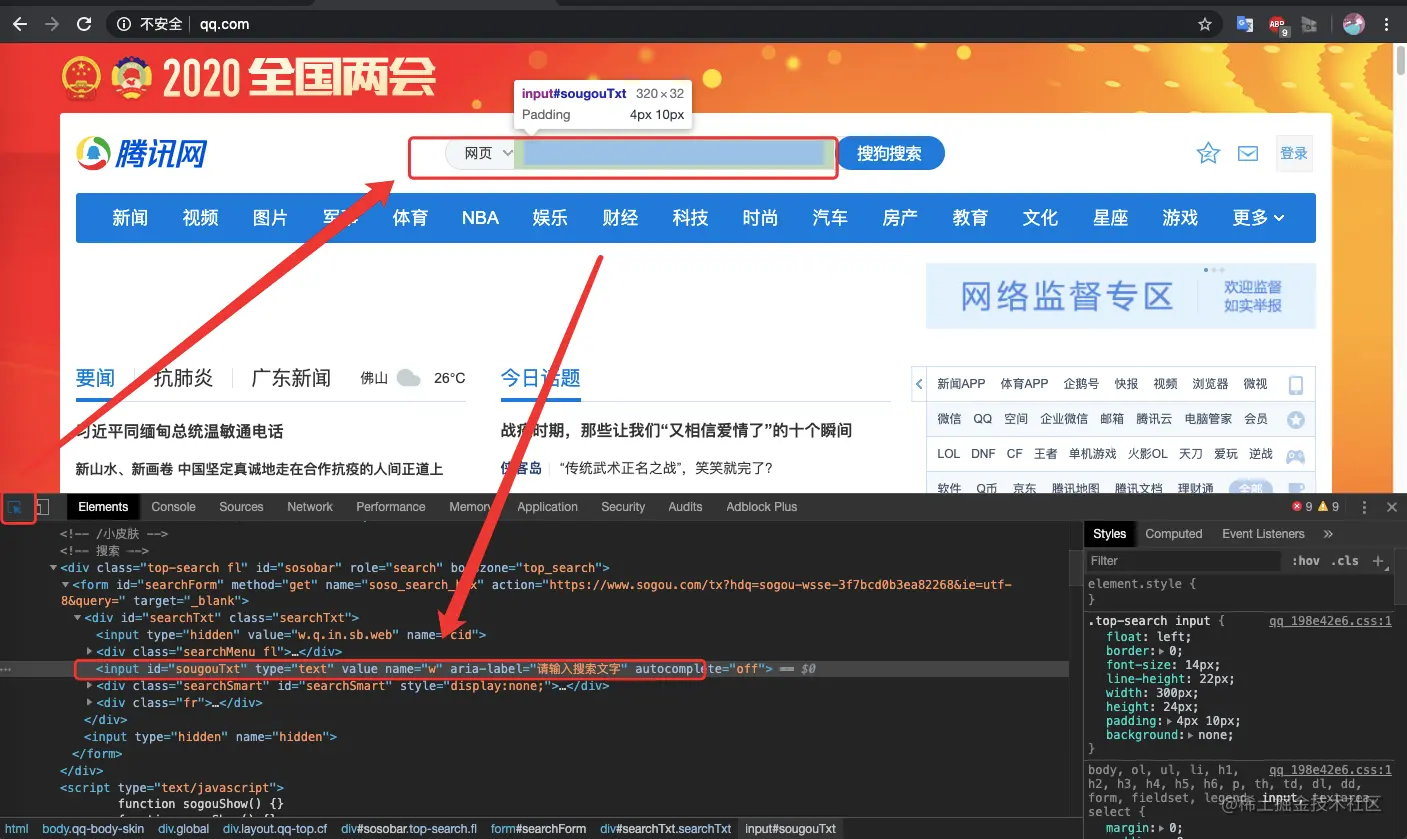This screenshot has height=839, width=1407.
Task: Expand the padding property triangle in Styles
Action: click(1169, 721)
